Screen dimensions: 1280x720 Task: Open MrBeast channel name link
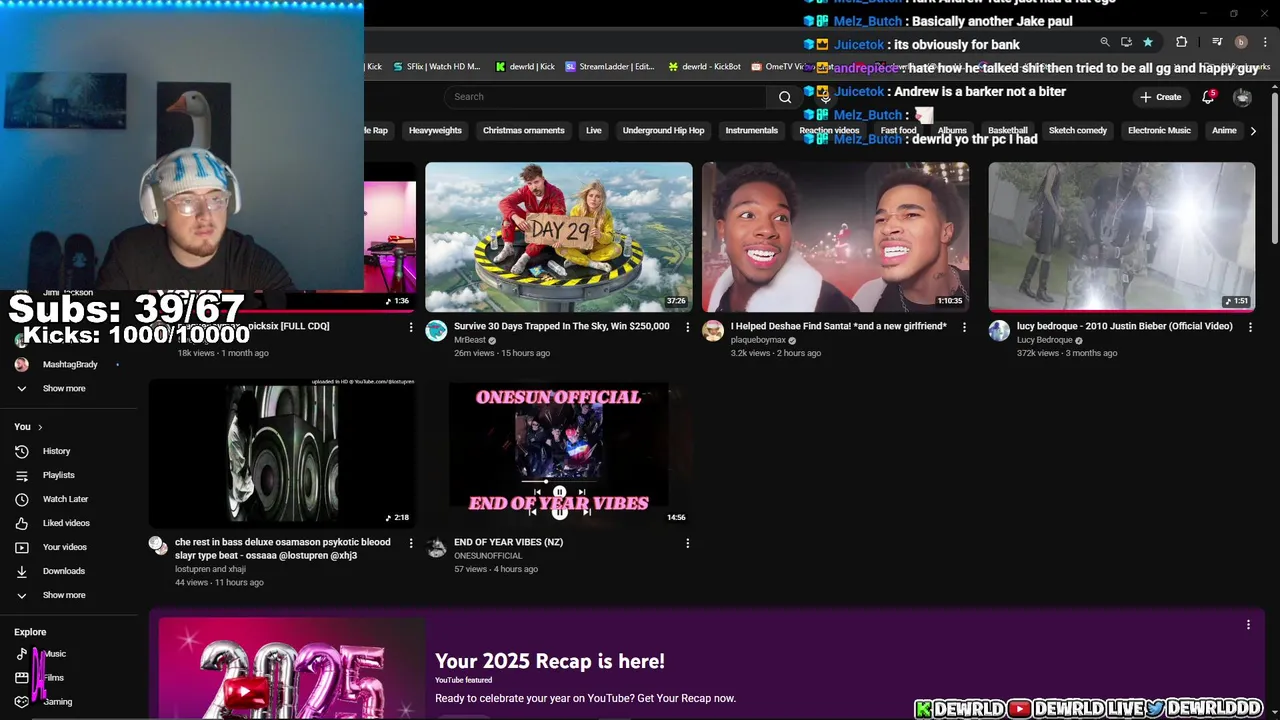[470, 340]
